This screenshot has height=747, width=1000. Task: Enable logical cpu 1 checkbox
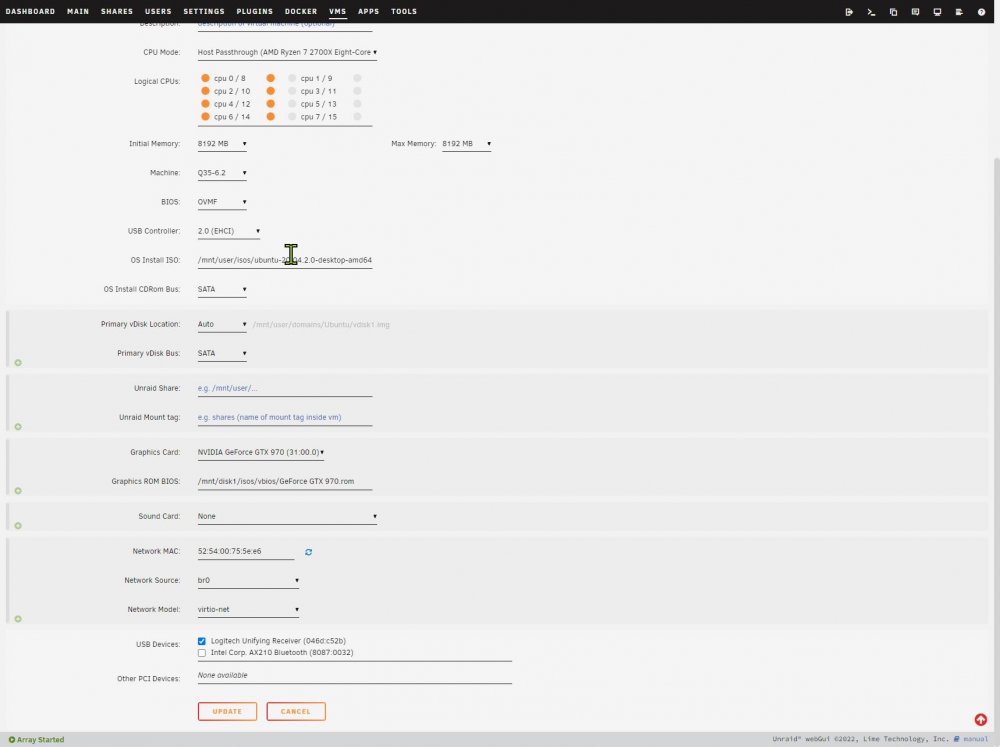tap(292, 78)
